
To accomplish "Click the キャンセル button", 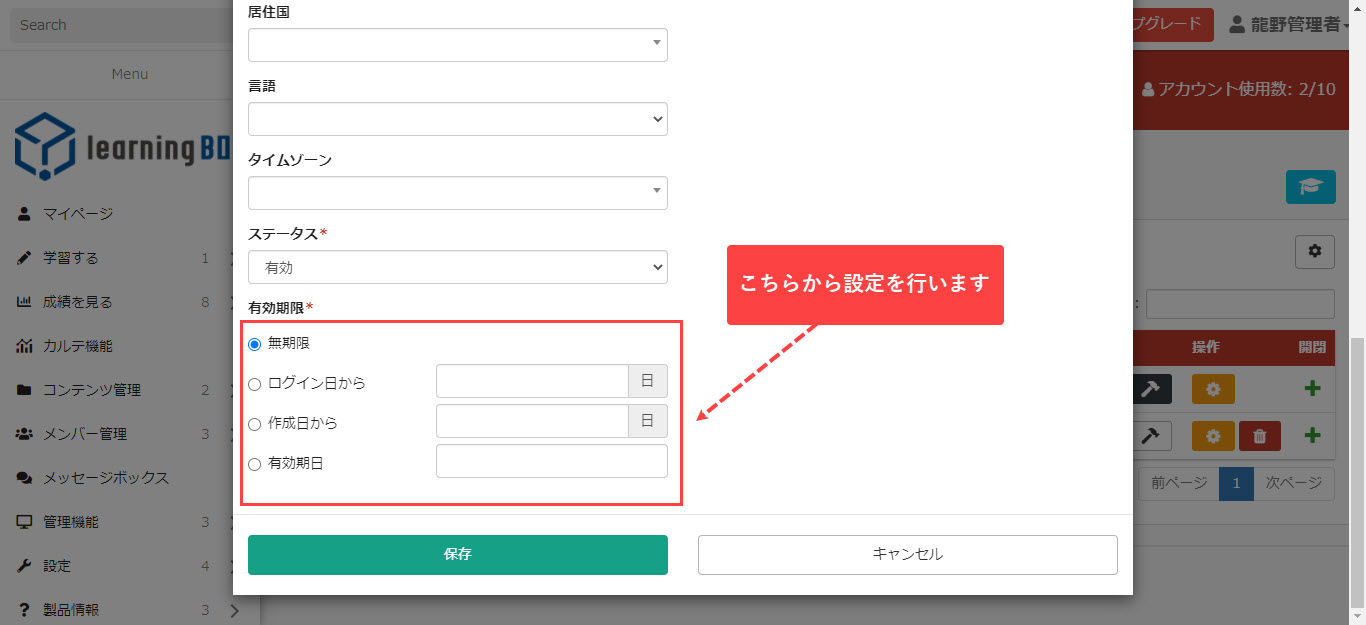I will pos(907,555).
